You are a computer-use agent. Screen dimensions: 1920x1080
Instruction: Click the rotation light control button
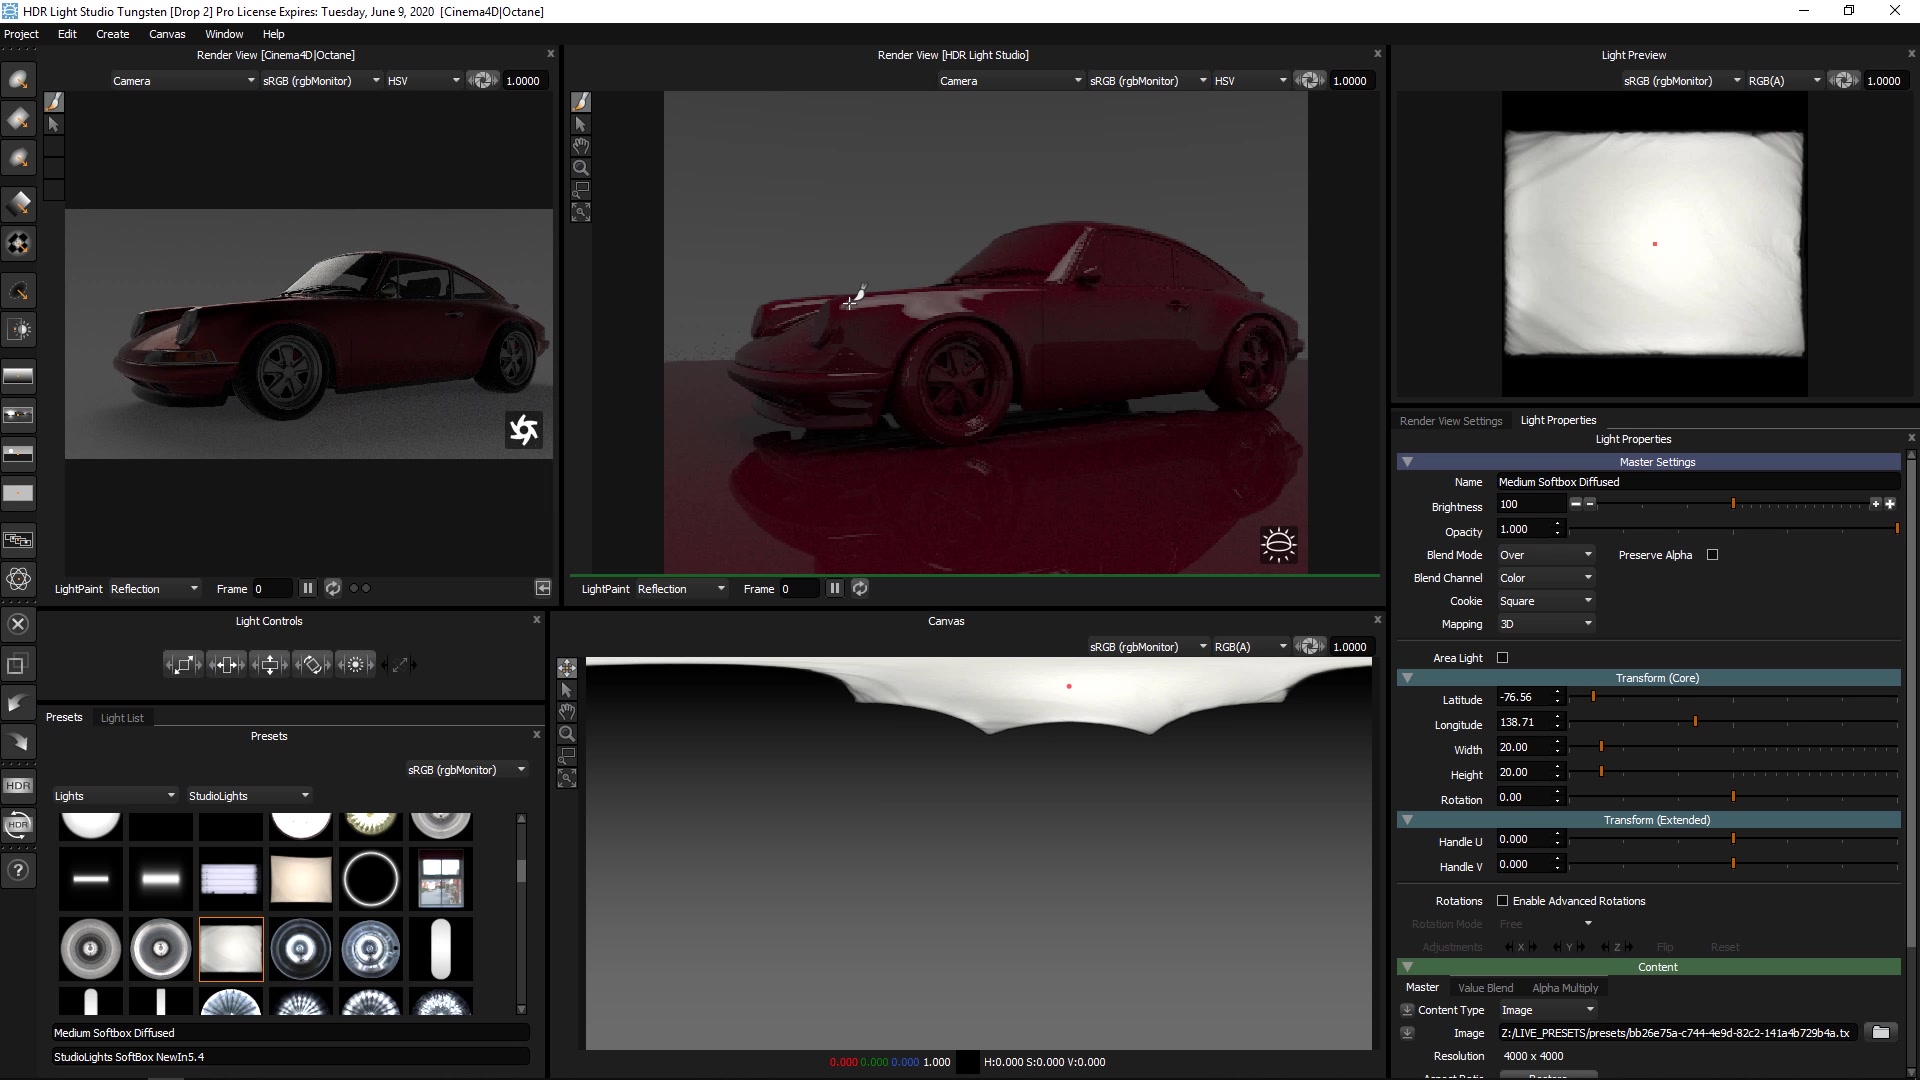pos(312,664)
